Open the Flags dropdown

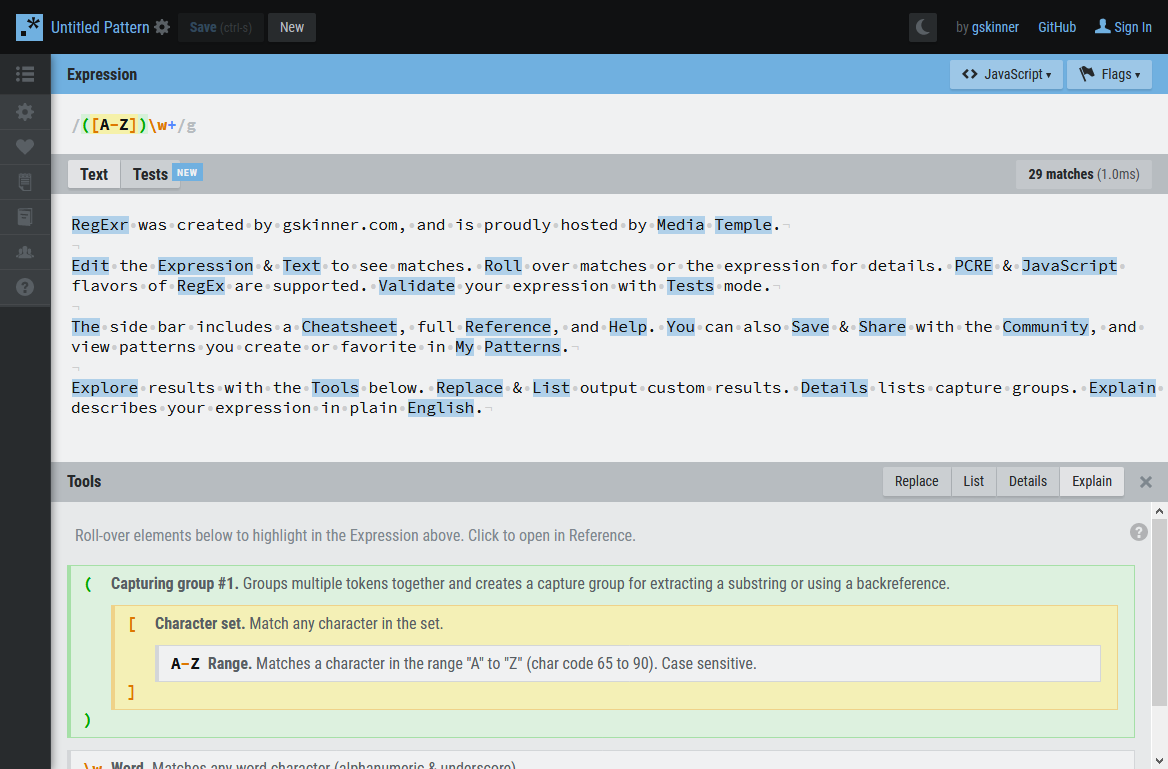coord(1109,75)
